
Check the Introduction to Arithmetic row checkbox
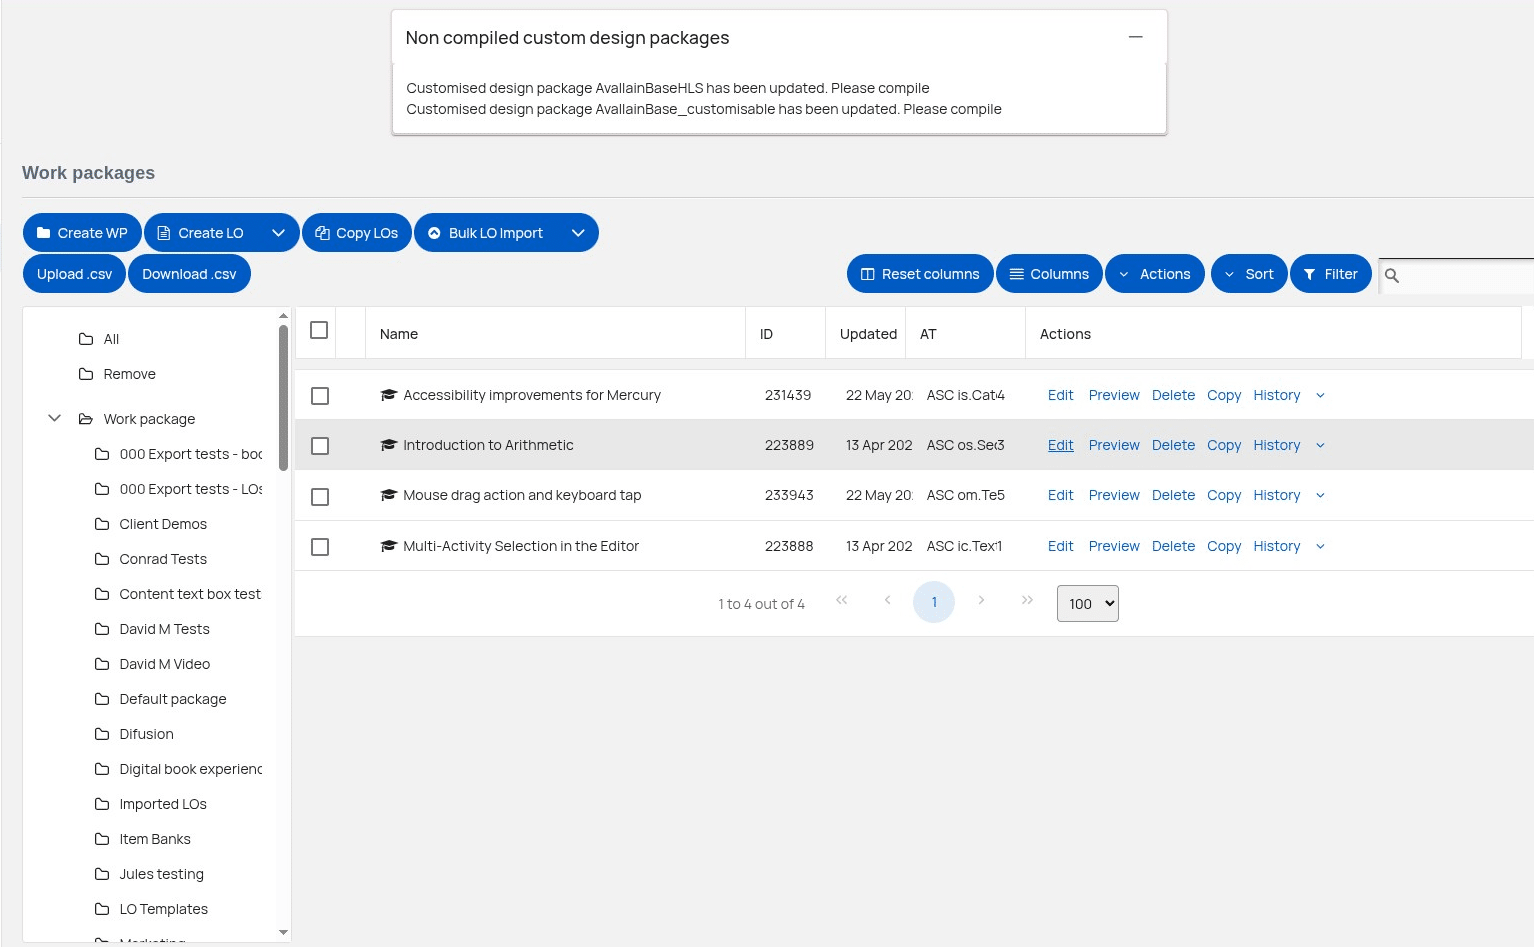point(320,446)
